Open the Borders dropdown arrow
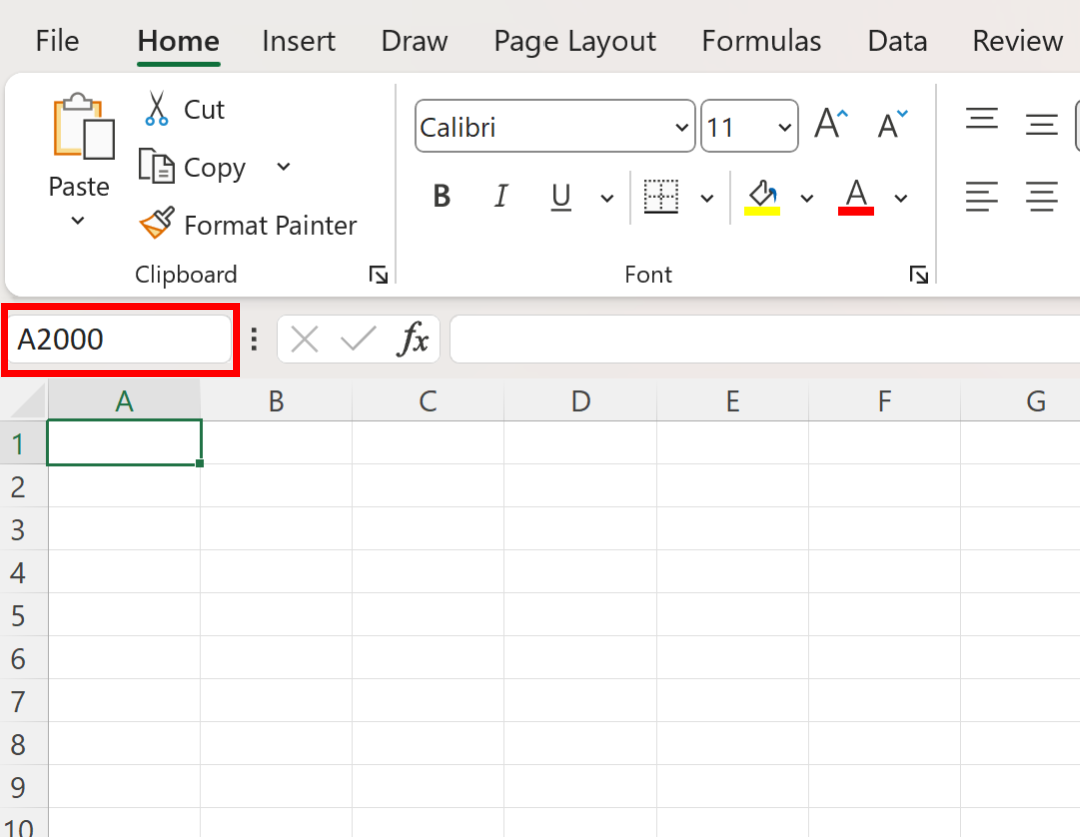 point(708,198)
